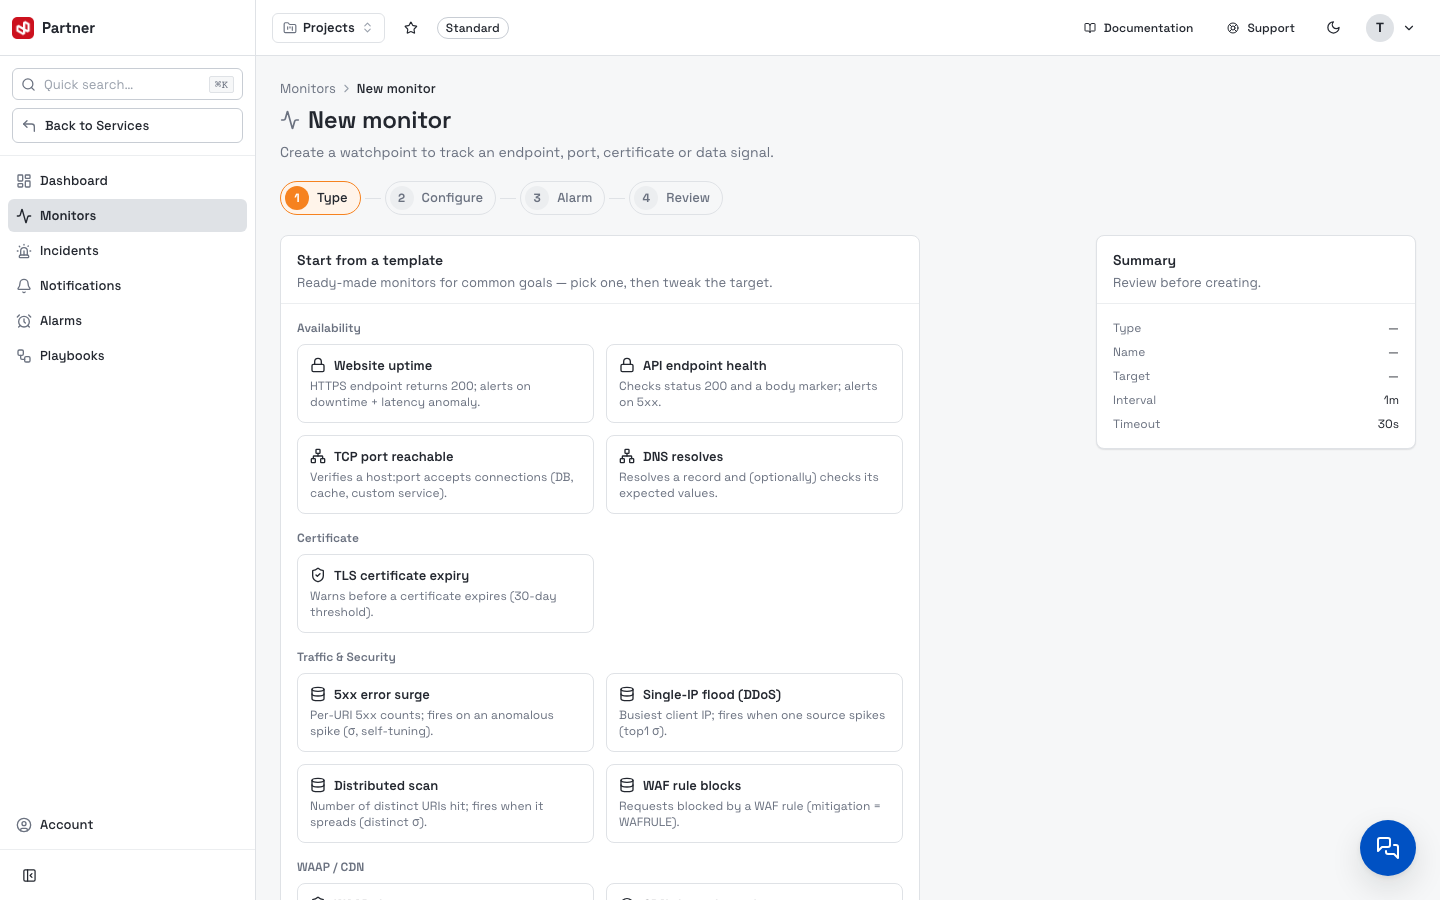Screen dimensions: 1440x900
Task: Choose the Distributed scan template
Action: 445,804
